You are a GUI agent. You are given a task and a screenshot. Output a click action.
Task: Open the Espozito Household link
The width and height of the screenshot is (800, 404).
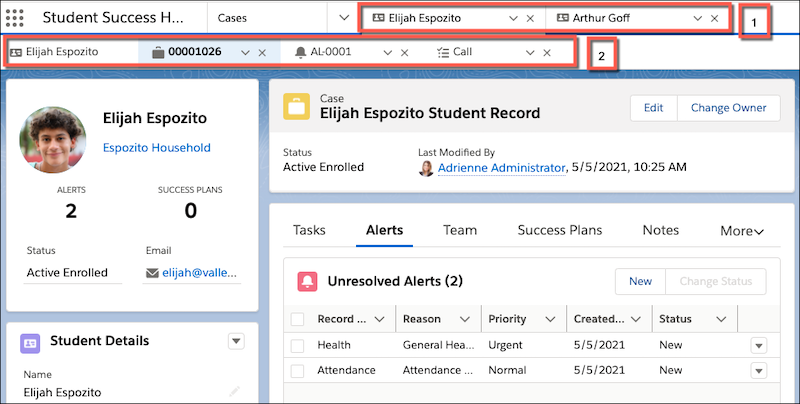[157, 148]
